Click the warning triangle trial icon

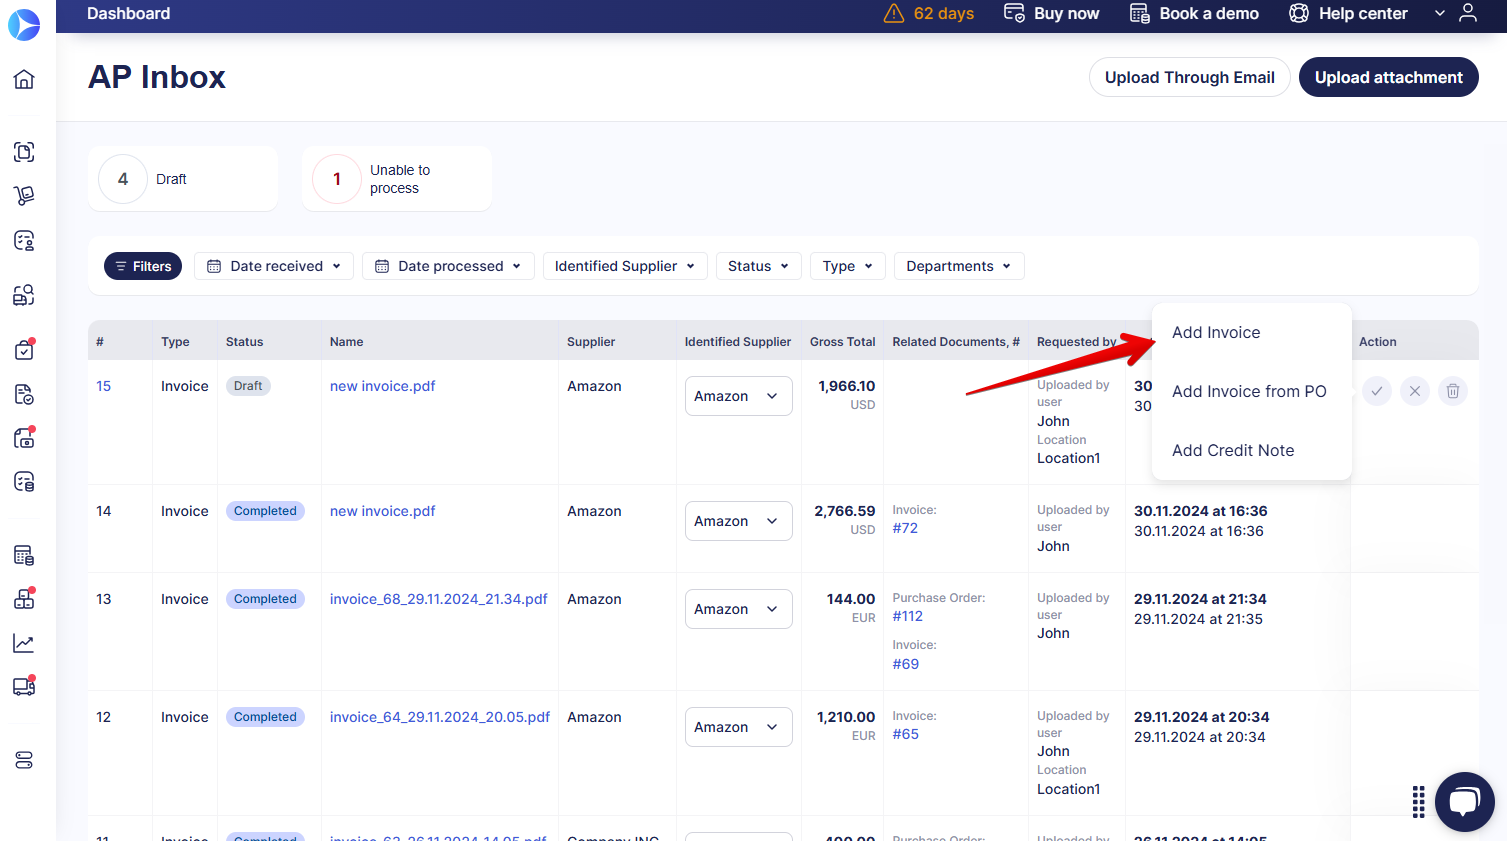pyautogui.click(x=894, y=13)
